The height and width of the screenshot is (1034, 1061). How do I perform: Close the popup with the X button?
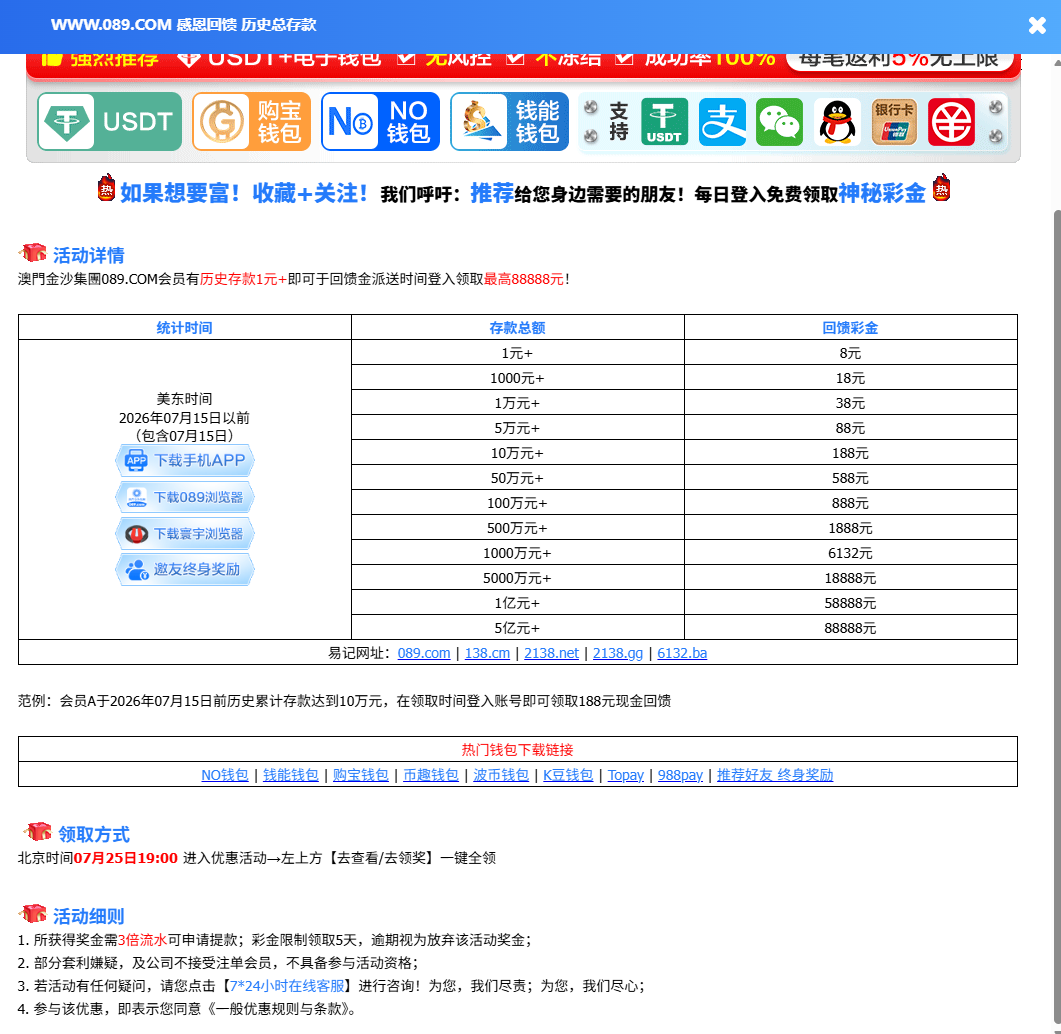pyautogui.click(x=1037, y=25)
